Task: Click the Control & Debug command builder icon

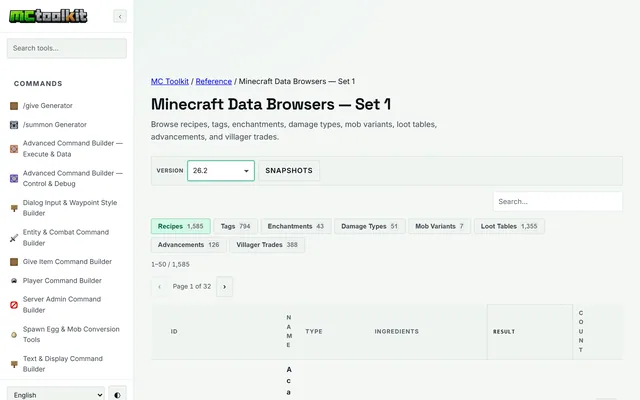Action: (14, 178)
